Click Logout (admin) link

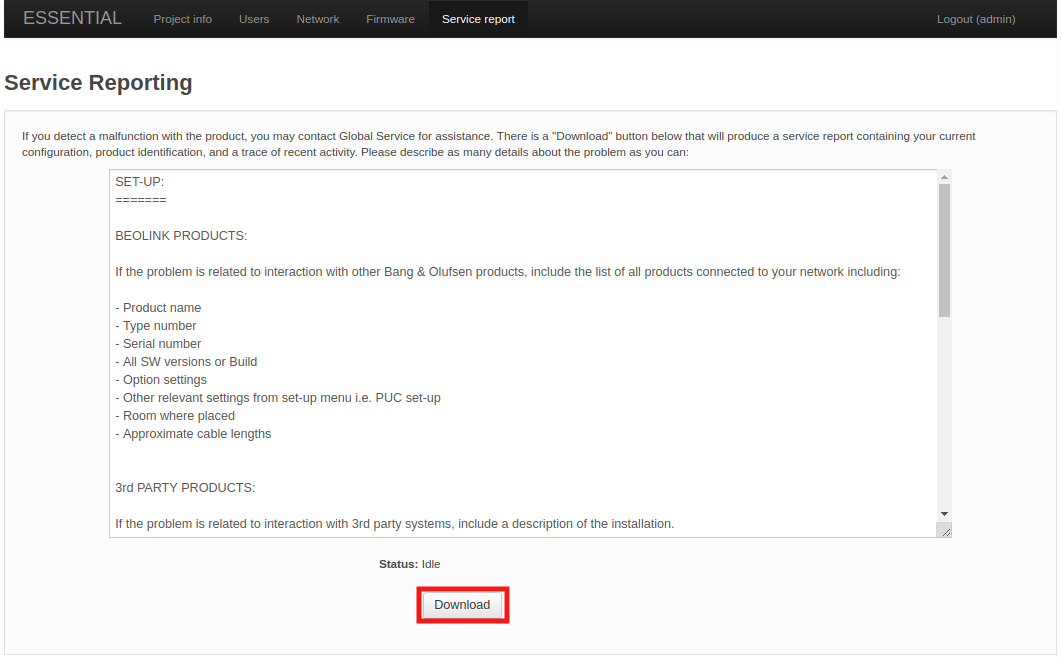coord(975,18)
